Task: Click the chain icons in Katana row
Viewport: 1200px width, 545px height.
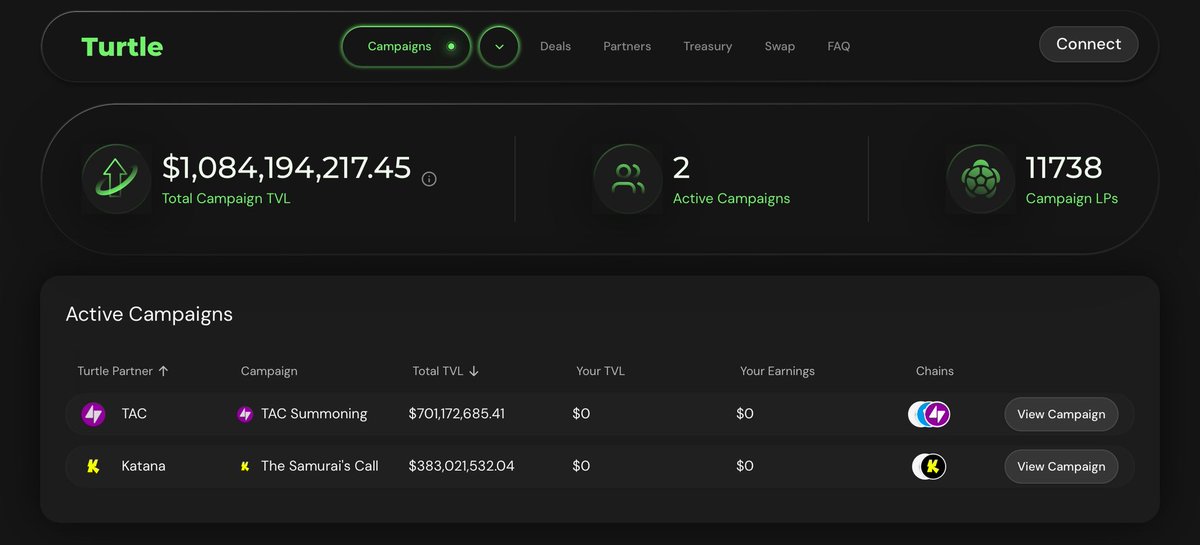Action: tap(929, 466)
